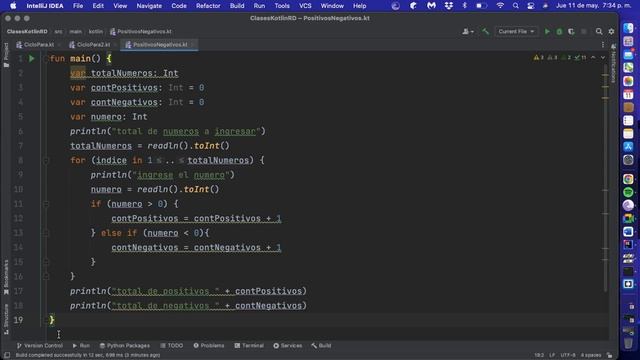Viewport: 640px width, 360px height.
Task: Run with Coverage shield icon
Action: coord(571,31)
